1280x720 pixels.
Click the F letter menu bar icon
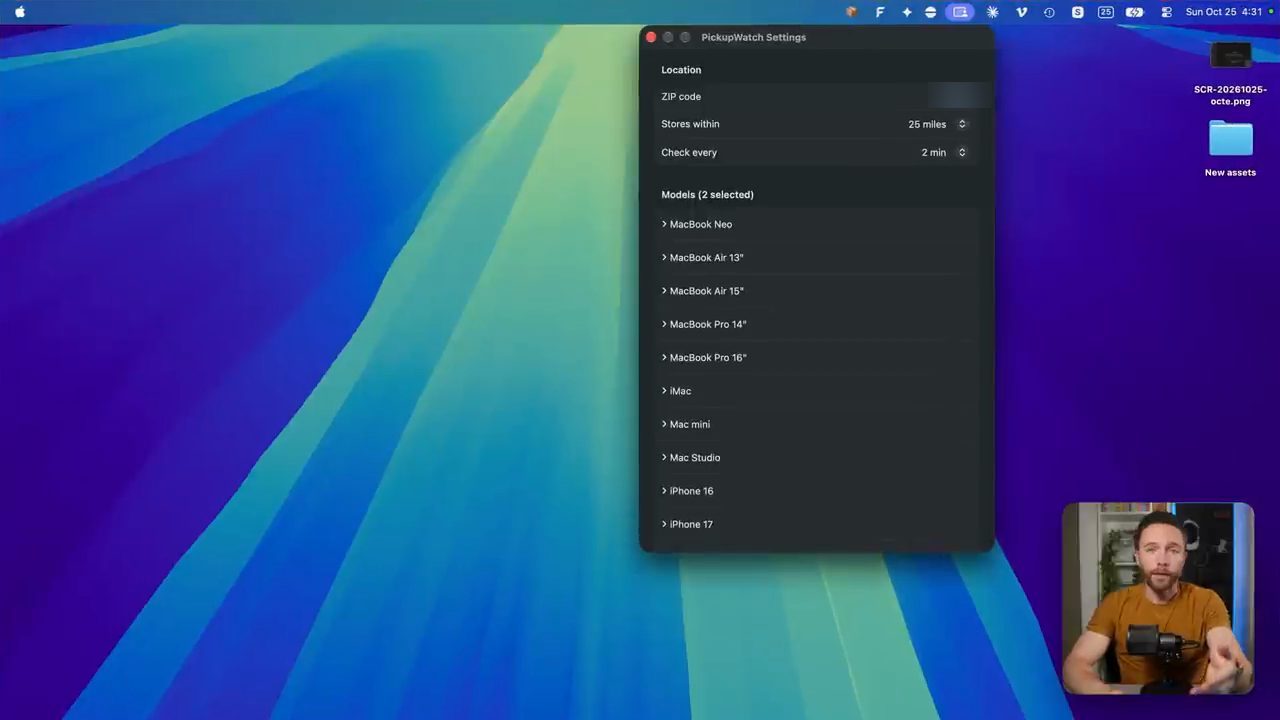click(880, 12)
